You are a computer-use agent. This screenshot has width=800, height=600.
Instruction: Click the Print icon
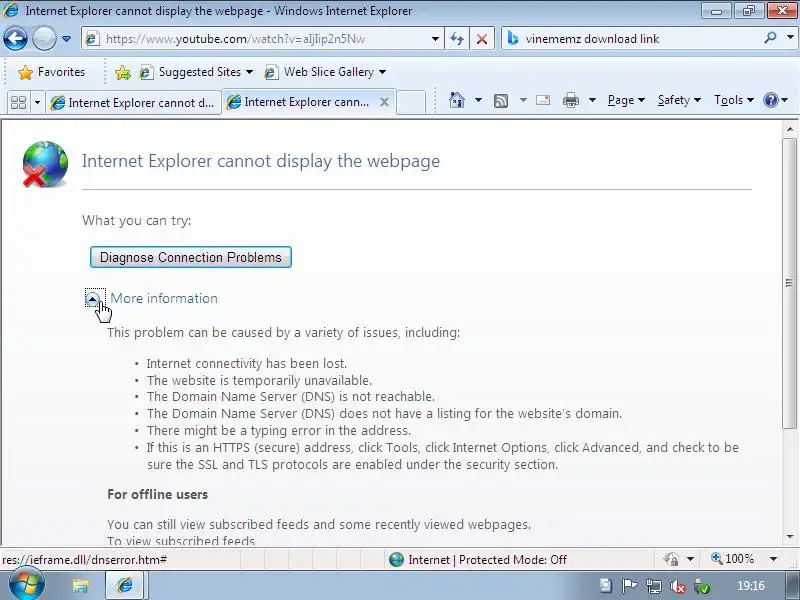point(570,100)
